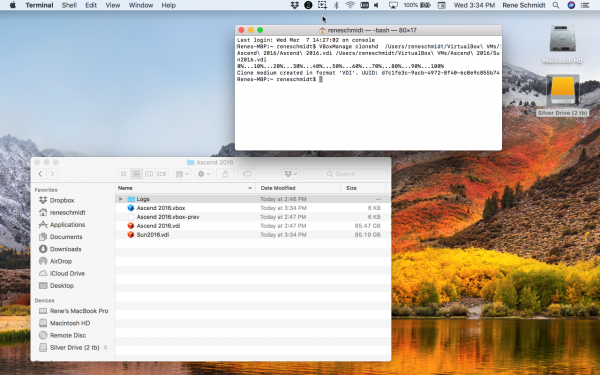The width and height of the screenshot is (600, 375).
Task: Click the Wi-Fi status icon
Action: (x=350, y=5)
